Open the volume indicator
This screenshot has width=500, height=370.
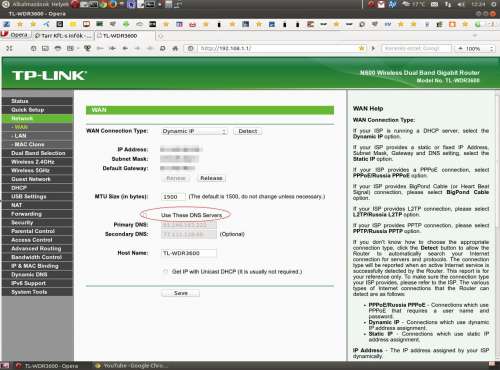pos(461,4)
